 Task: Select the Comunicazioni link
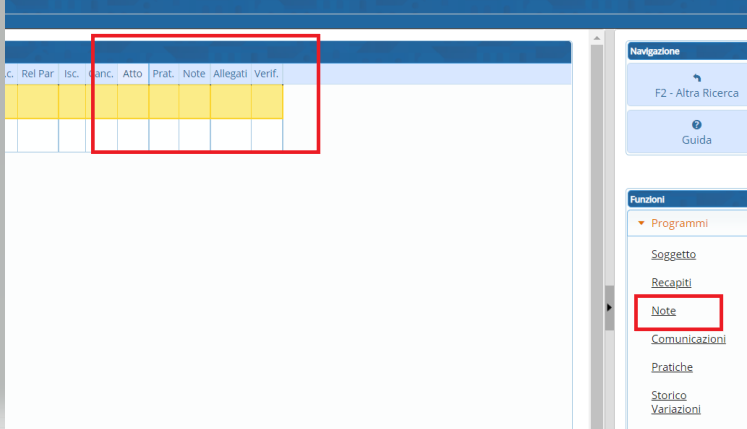688,339
